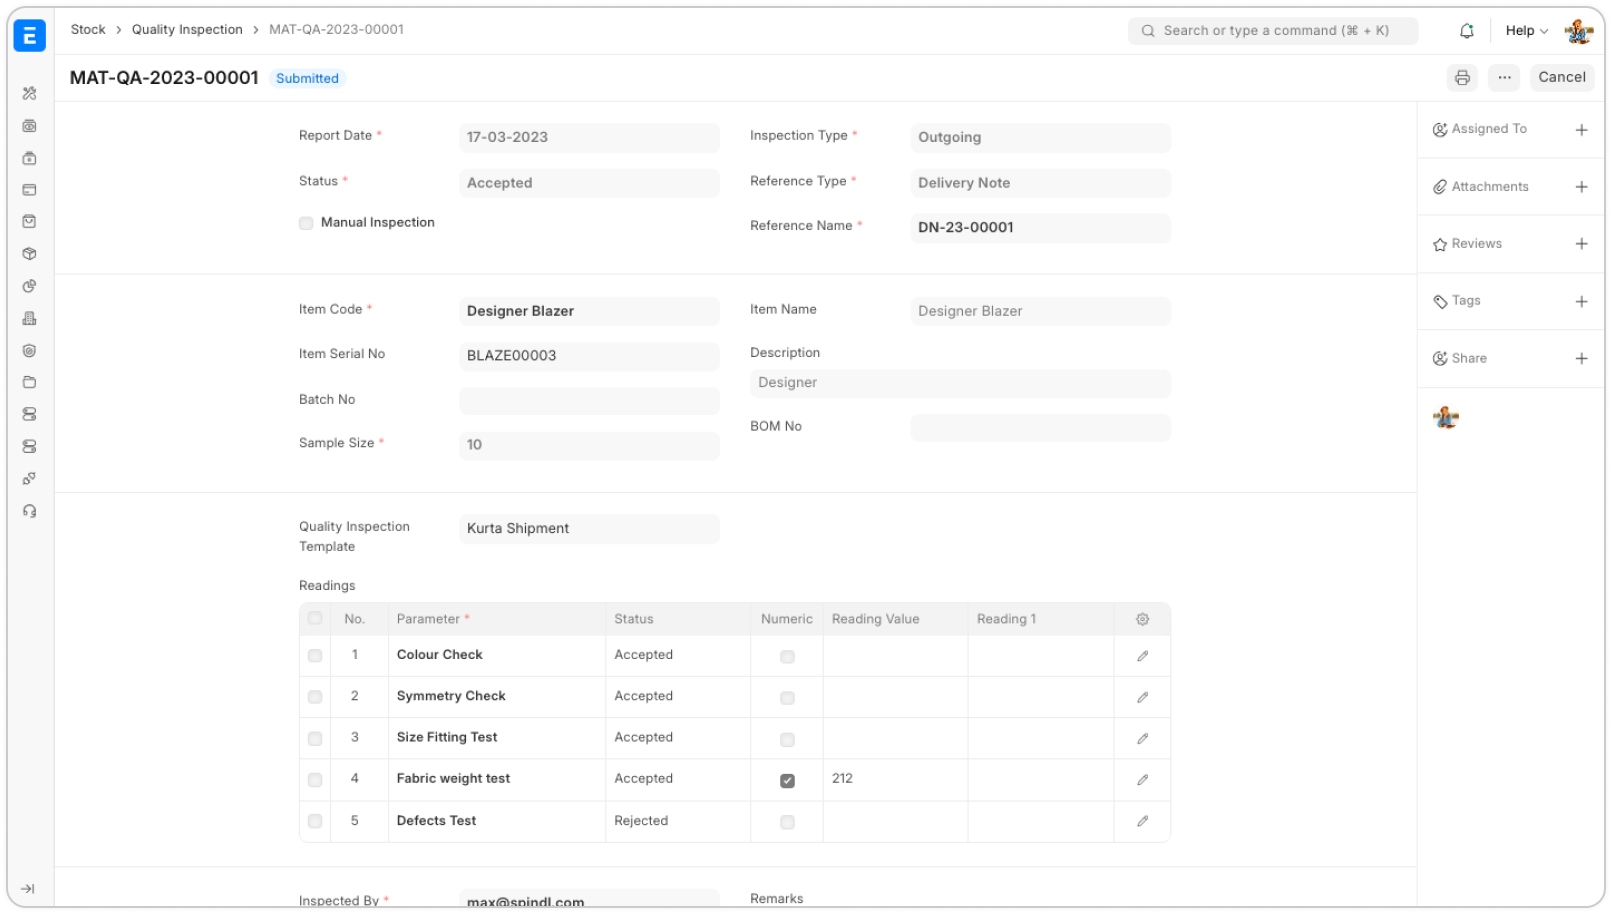This screenshot has width=1612, height=914.
Task: Click the search or command bar
Action: coord(1273,31)
